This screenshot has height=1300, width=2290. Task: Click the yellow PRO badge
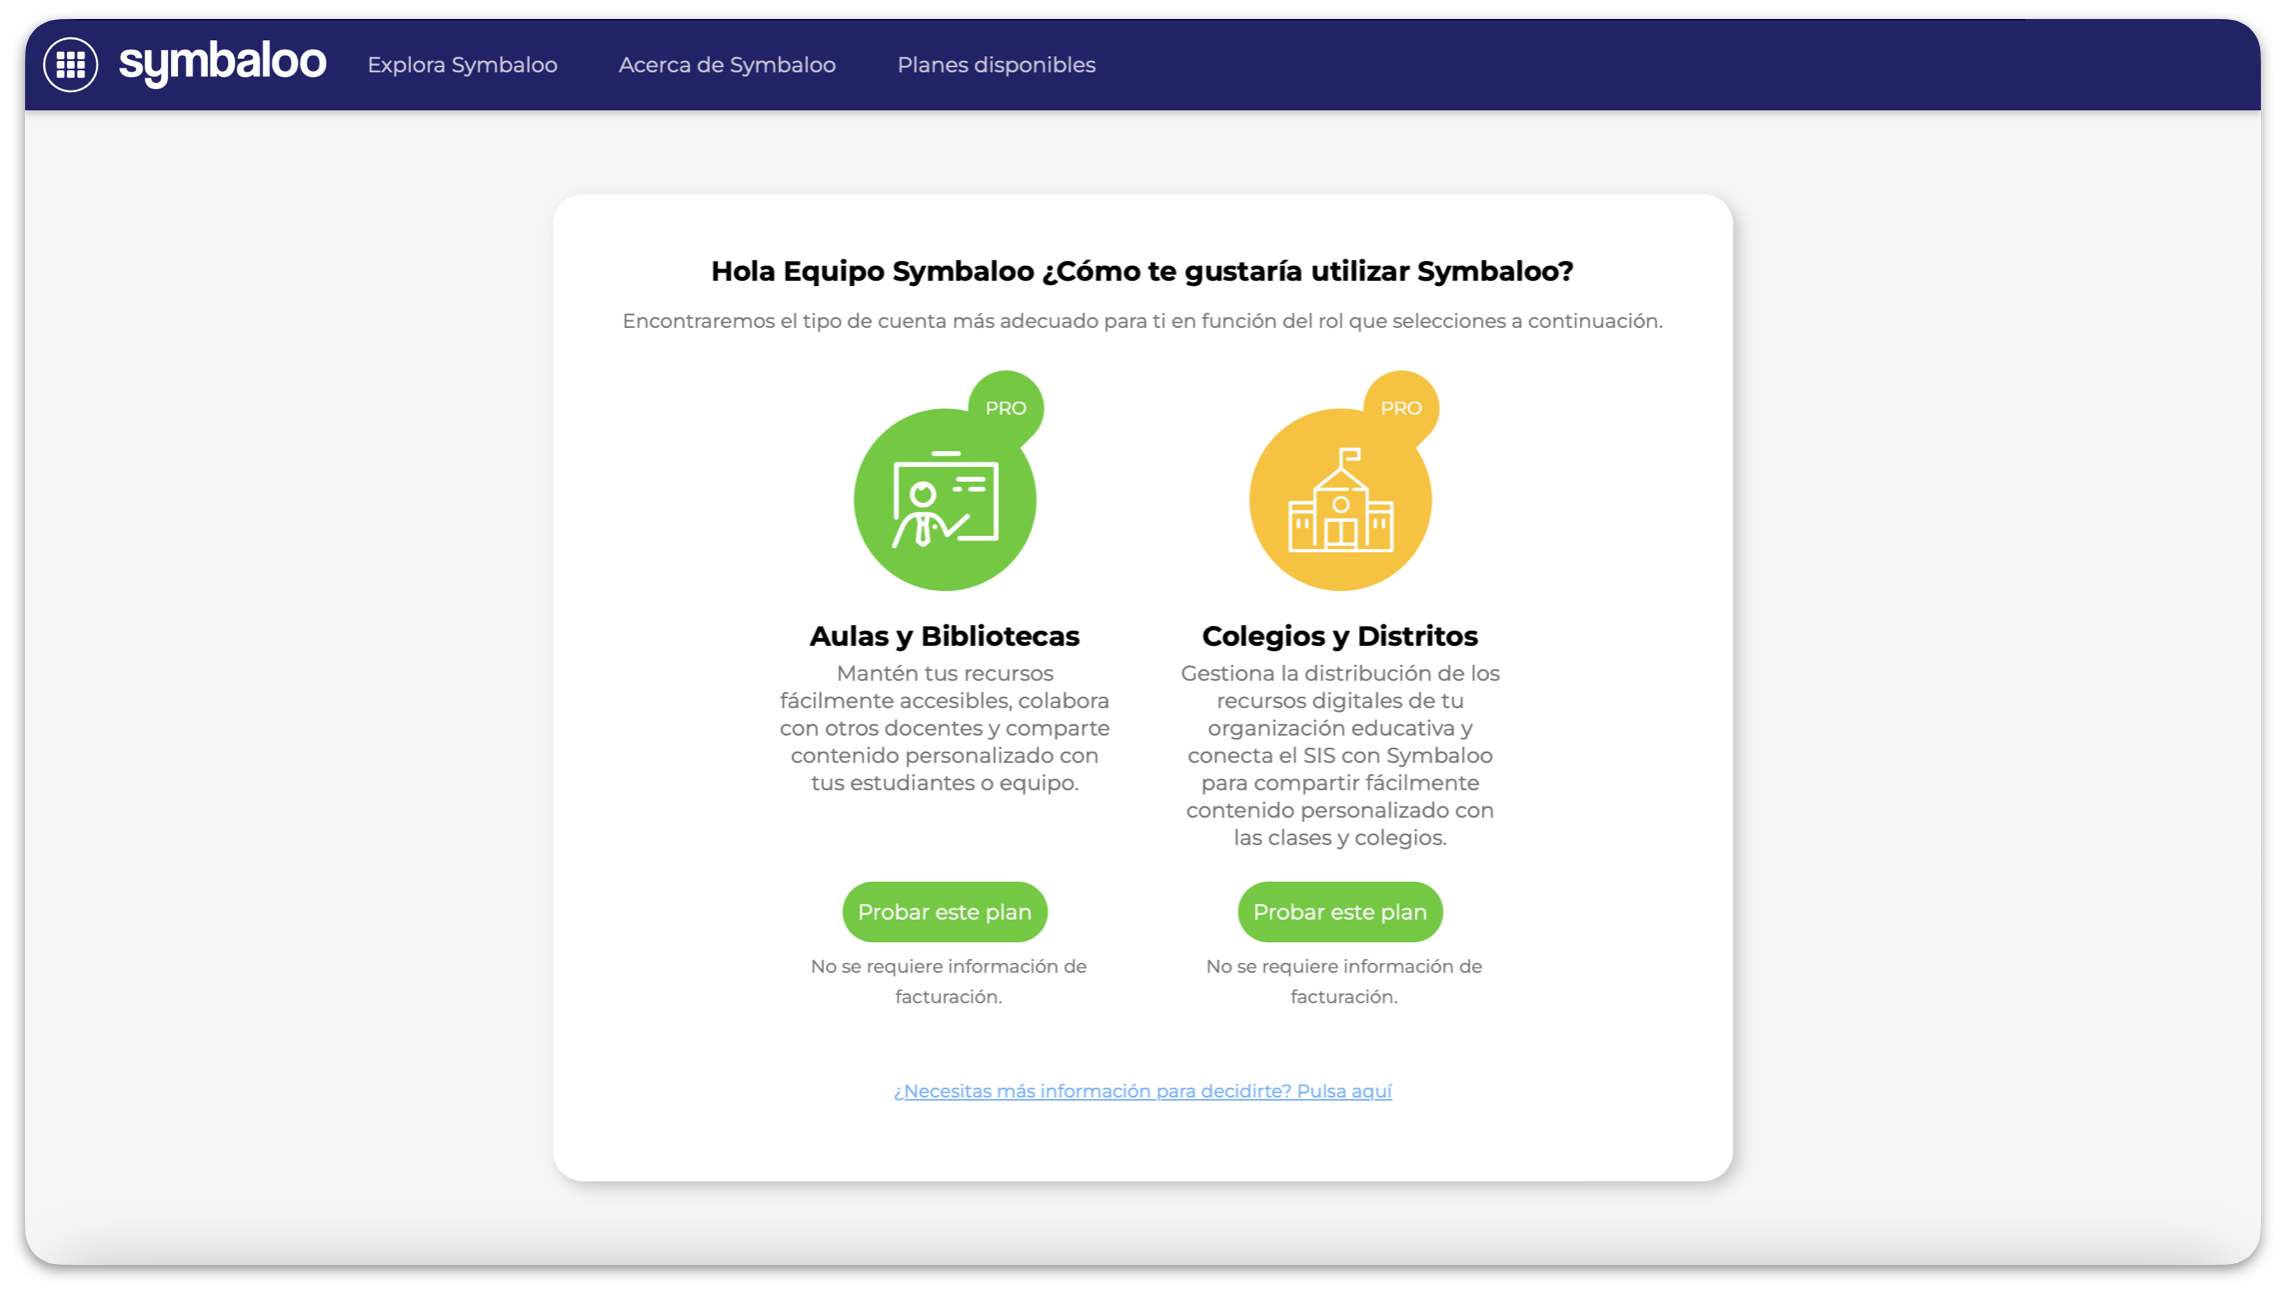coord(1401,408)
